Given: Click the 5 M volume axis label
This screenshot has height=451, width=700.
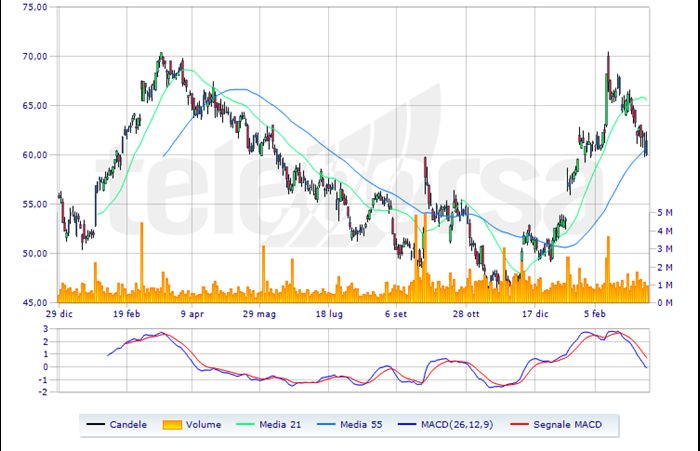Looking at the screenshot, I should [665, 213].
